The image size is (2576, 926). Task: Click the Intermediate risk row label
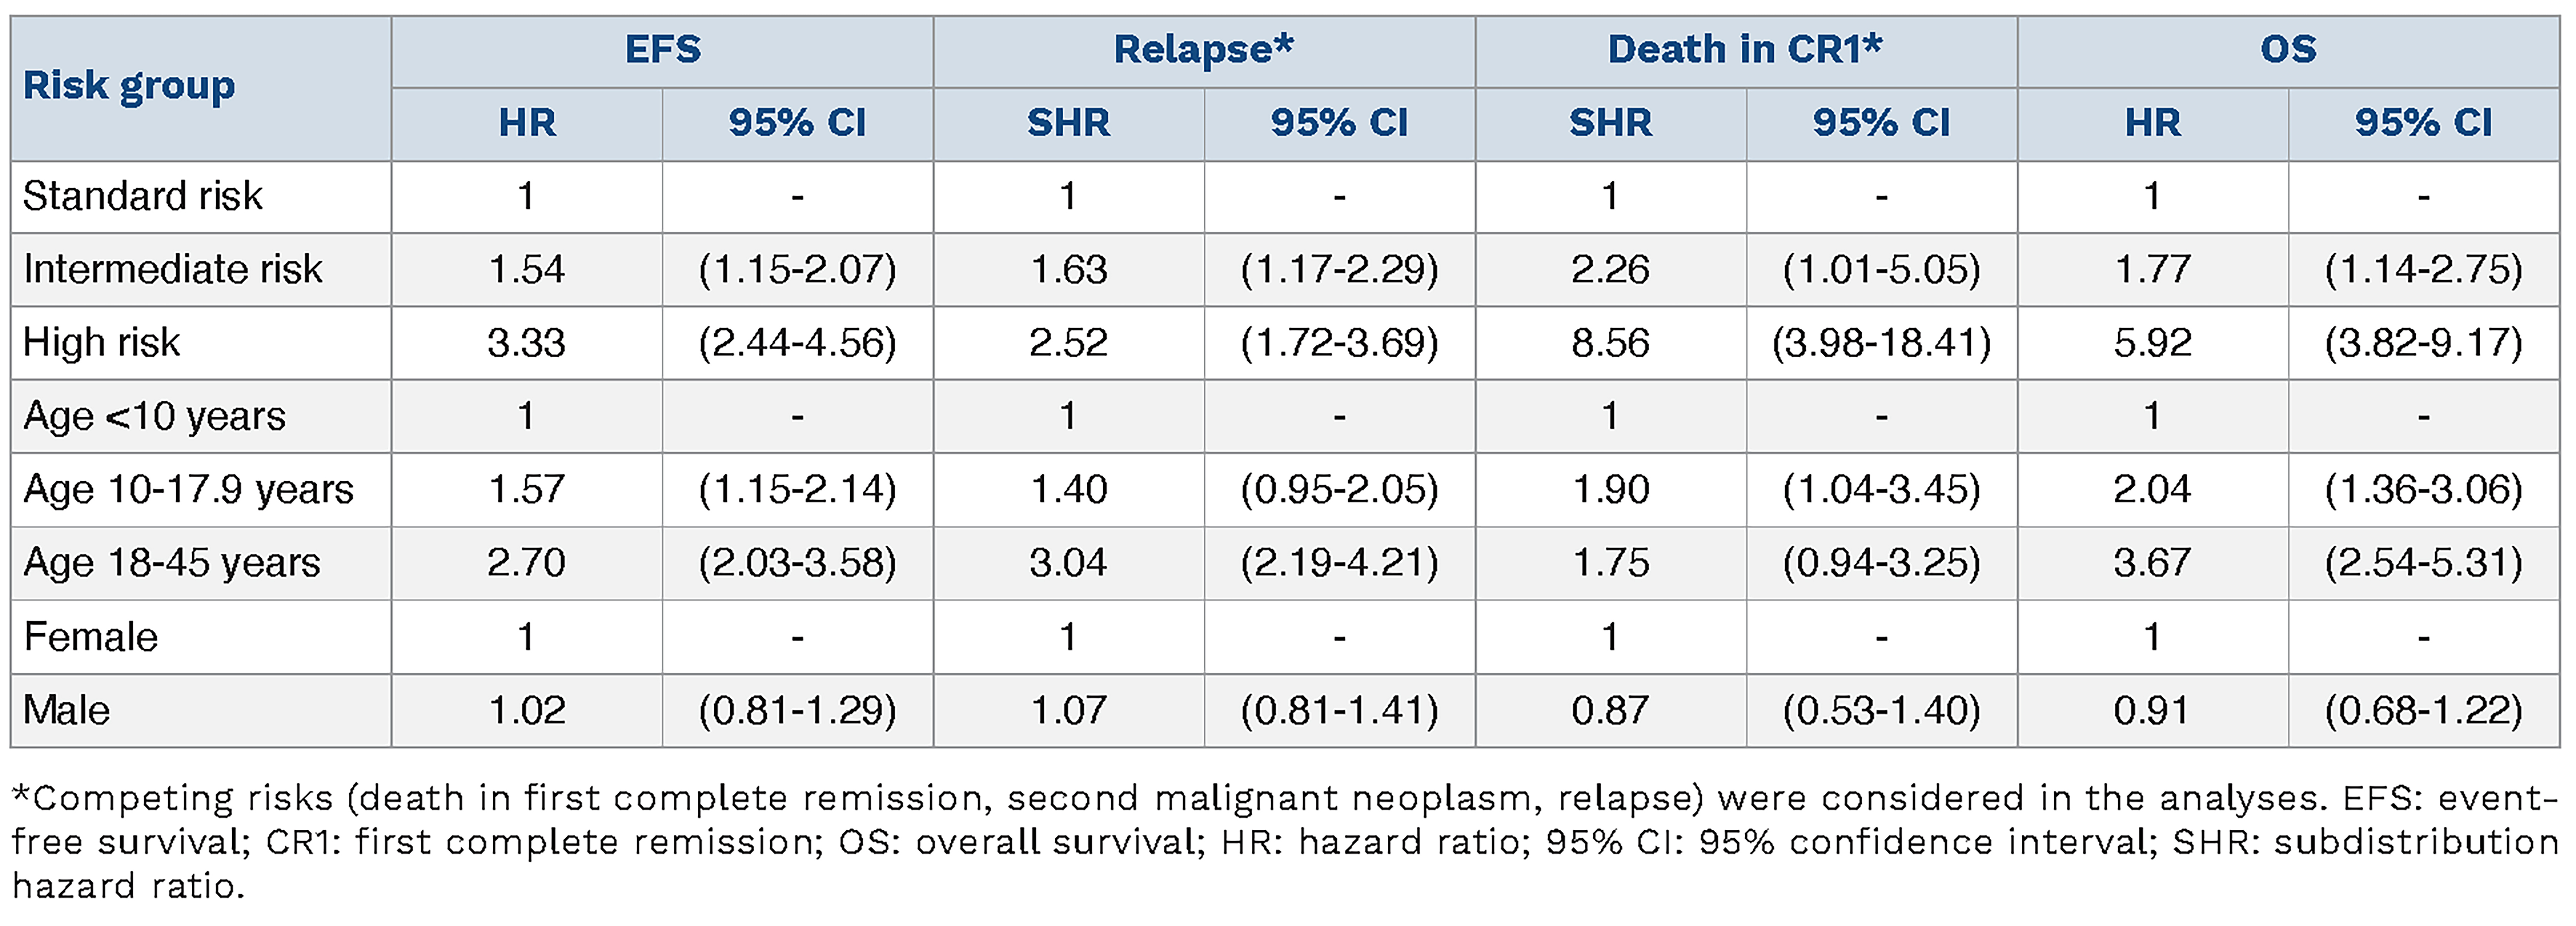coord(172,269)
